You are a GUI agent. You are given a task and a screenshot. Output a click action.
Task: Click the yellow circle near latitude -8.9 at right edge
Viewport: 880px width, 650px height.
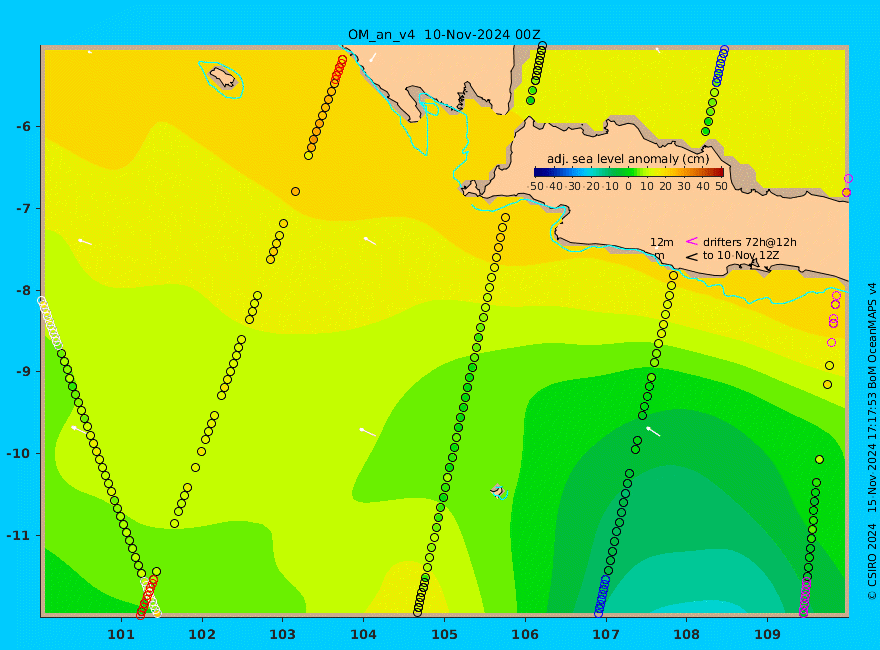click(x=829, y=365)
